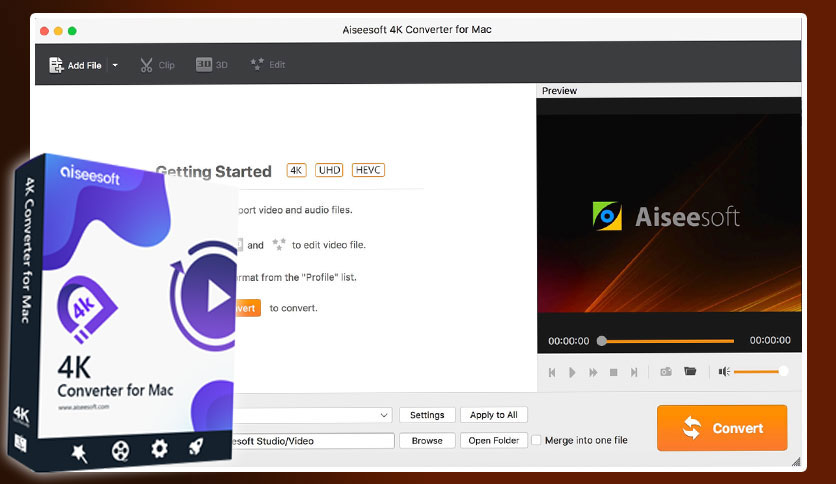The height and width of the screenshot is (484, 836).
Task: Start conversion with Convert button
Action: click(x=722, y=427)
